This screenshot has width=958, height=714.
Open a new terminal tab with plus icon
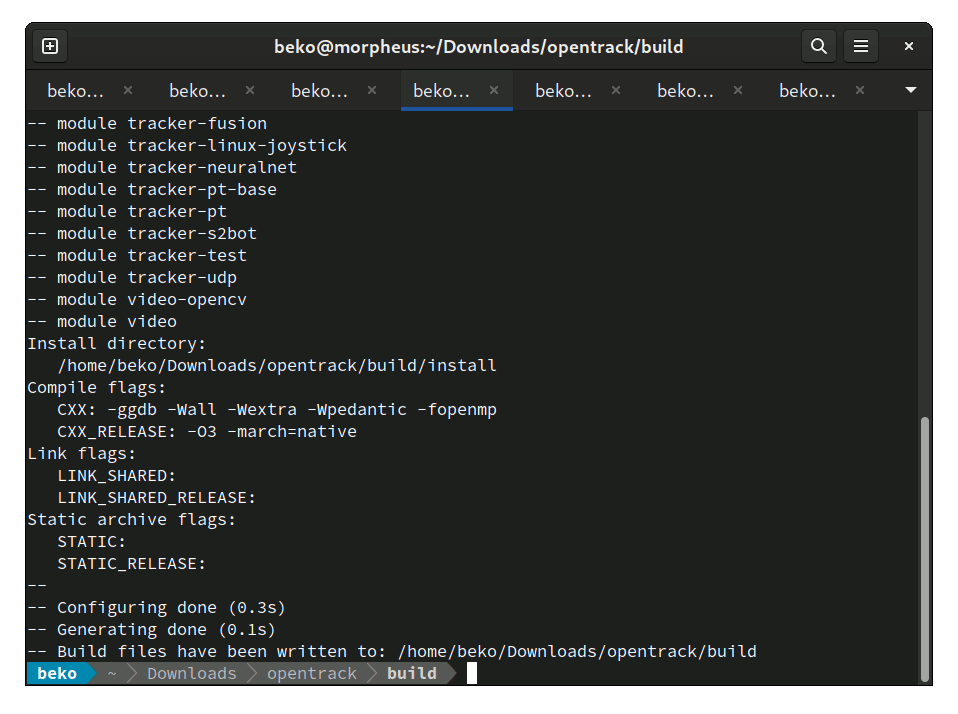[50, 46]
